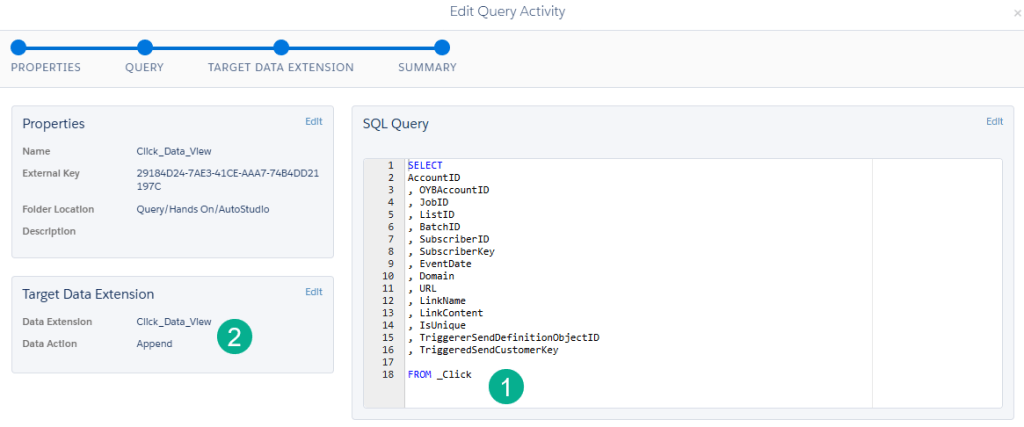Switch to the QUERY step label

pyautogui.click(x=144, y=68)
